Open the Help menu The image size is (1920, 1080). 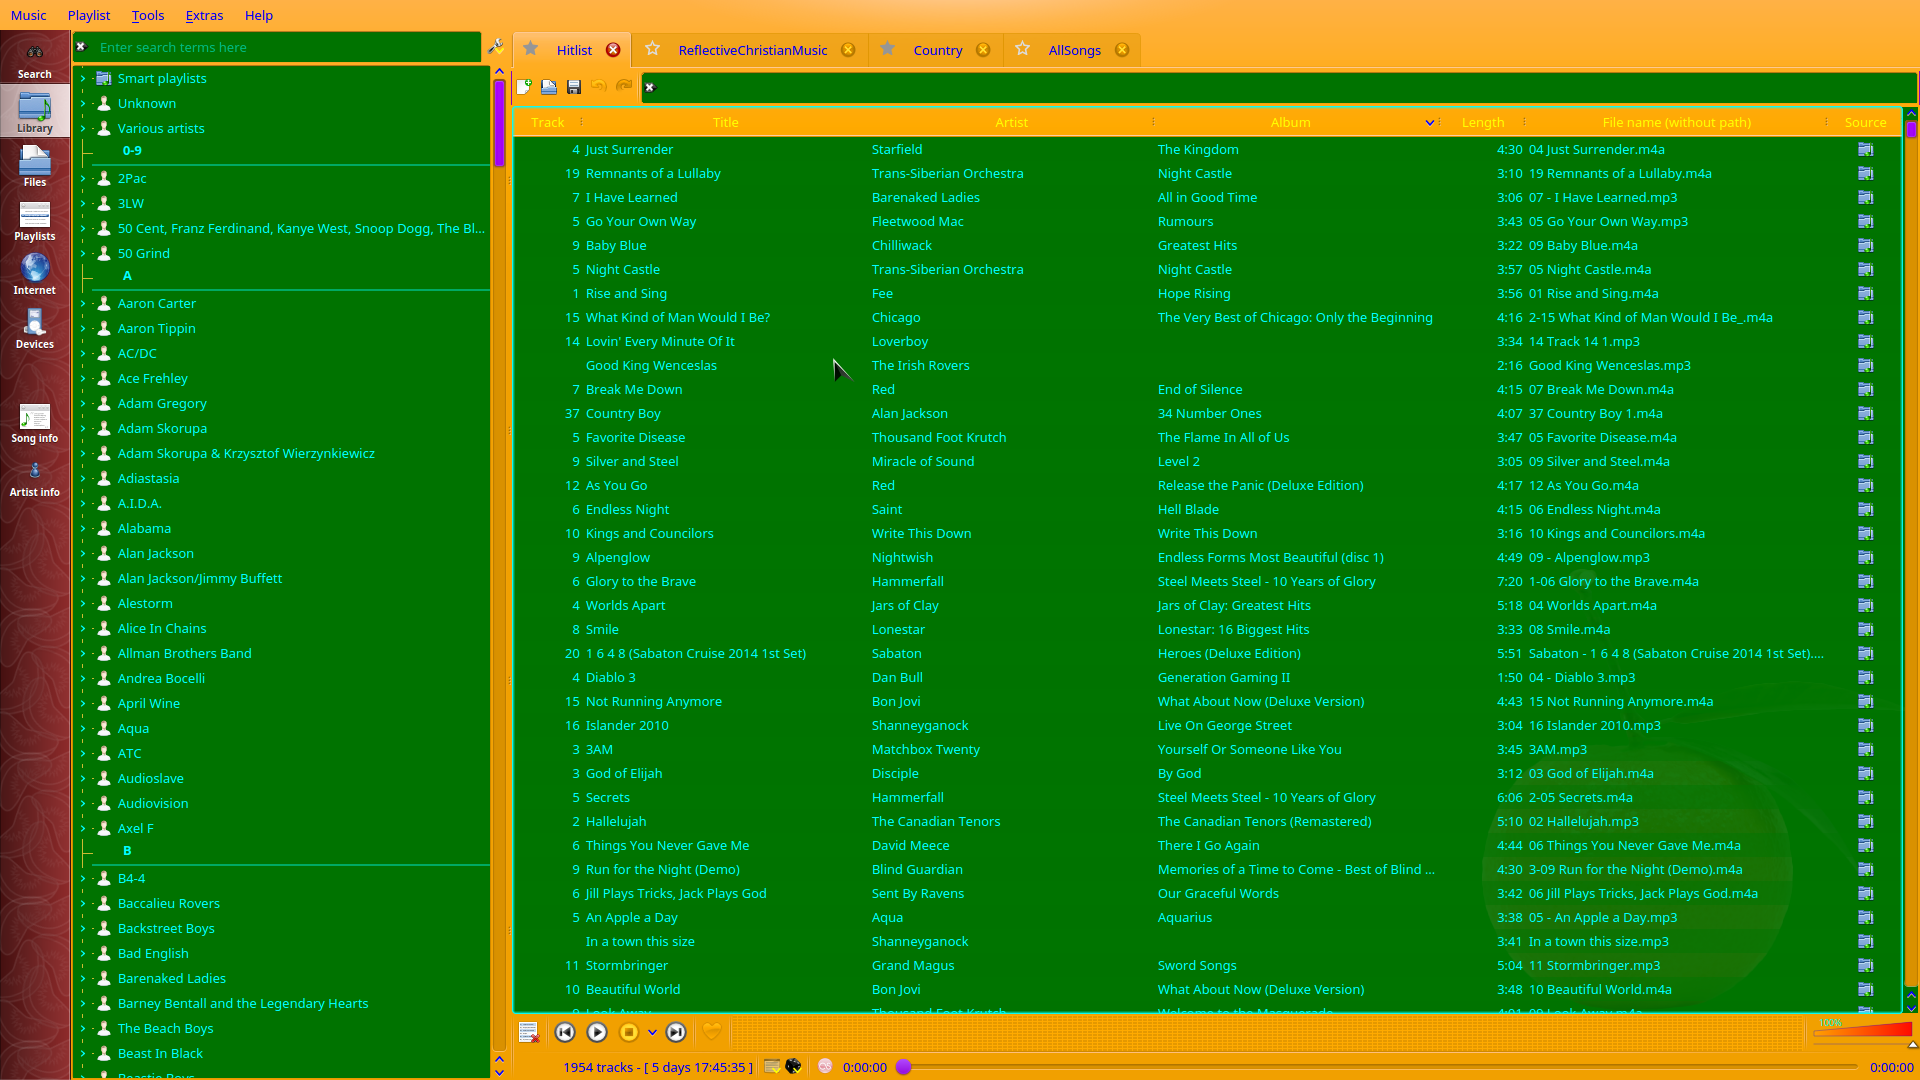[x=259, y=15]
